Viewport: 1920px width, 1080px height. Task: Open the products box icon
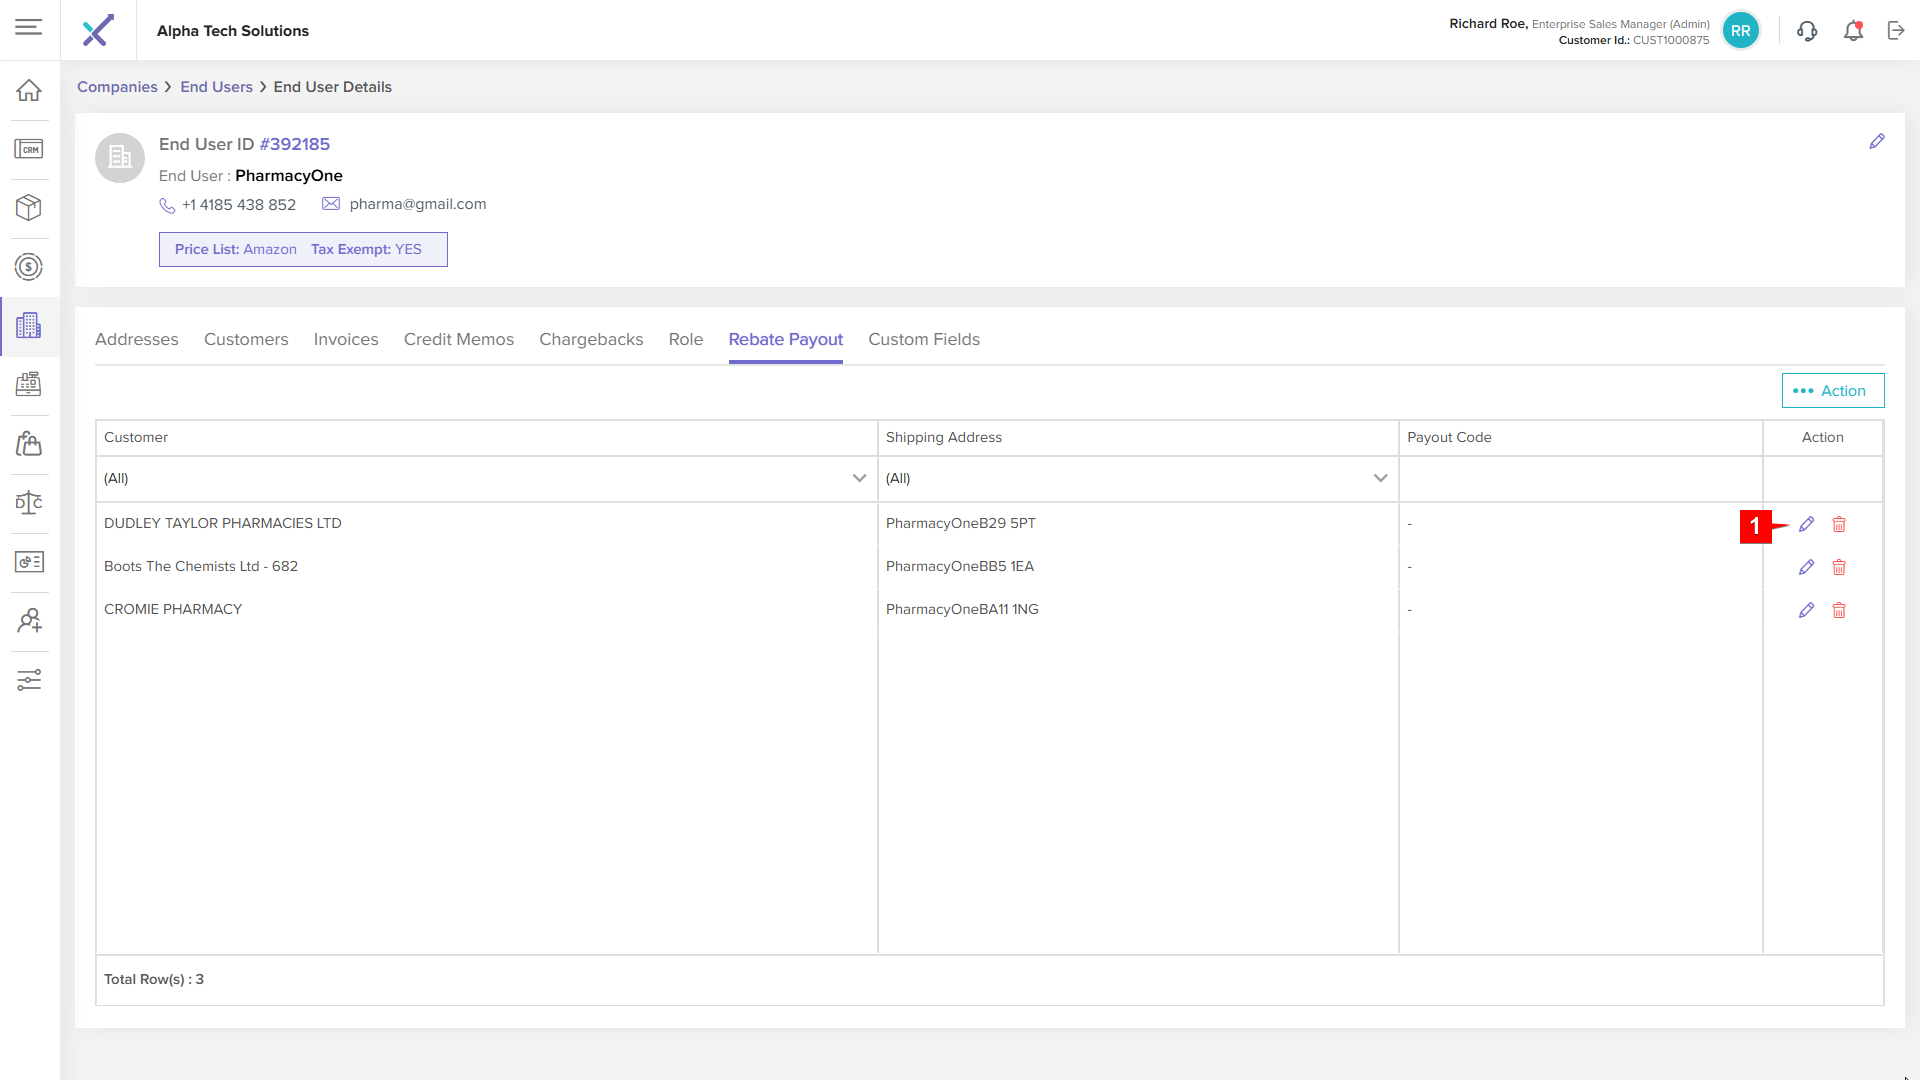click(x=29, y=207)
